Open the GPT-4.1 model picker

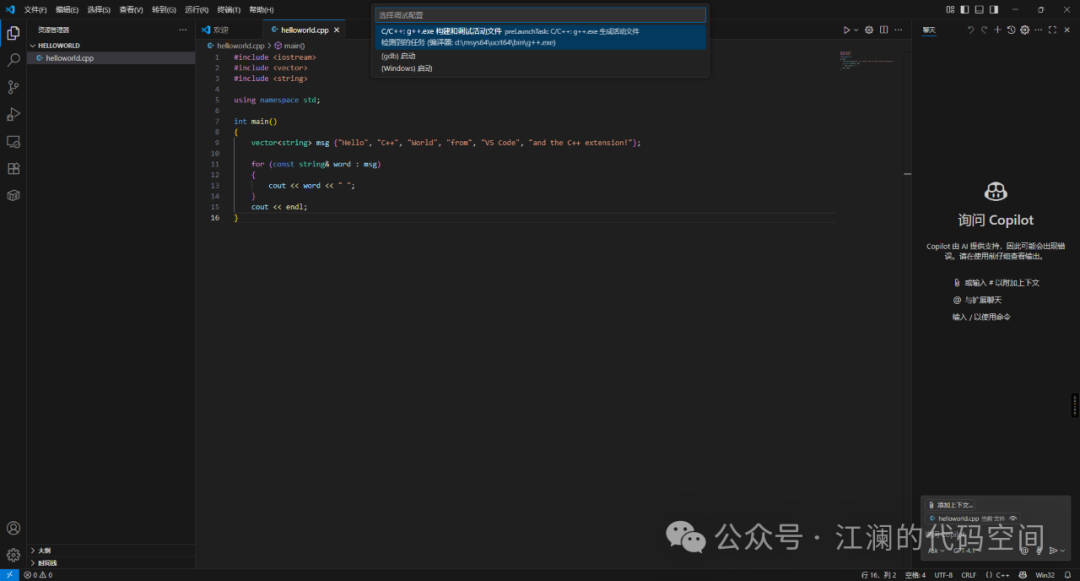966,551
